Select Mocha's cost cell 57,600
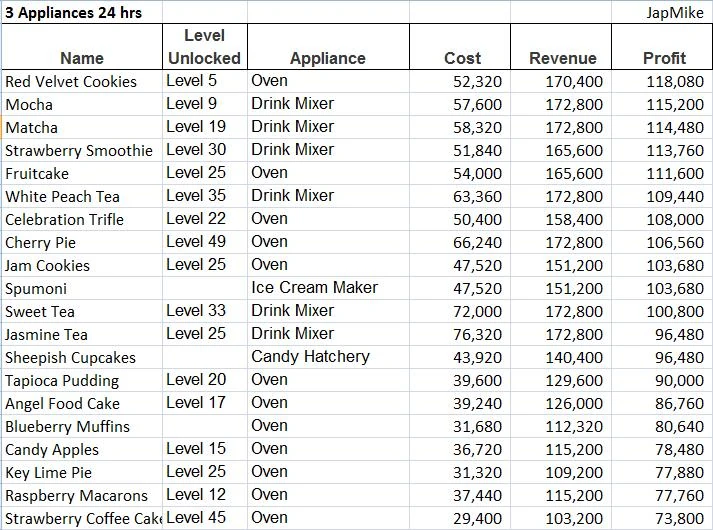713x530 pixels. pos(460,105)
